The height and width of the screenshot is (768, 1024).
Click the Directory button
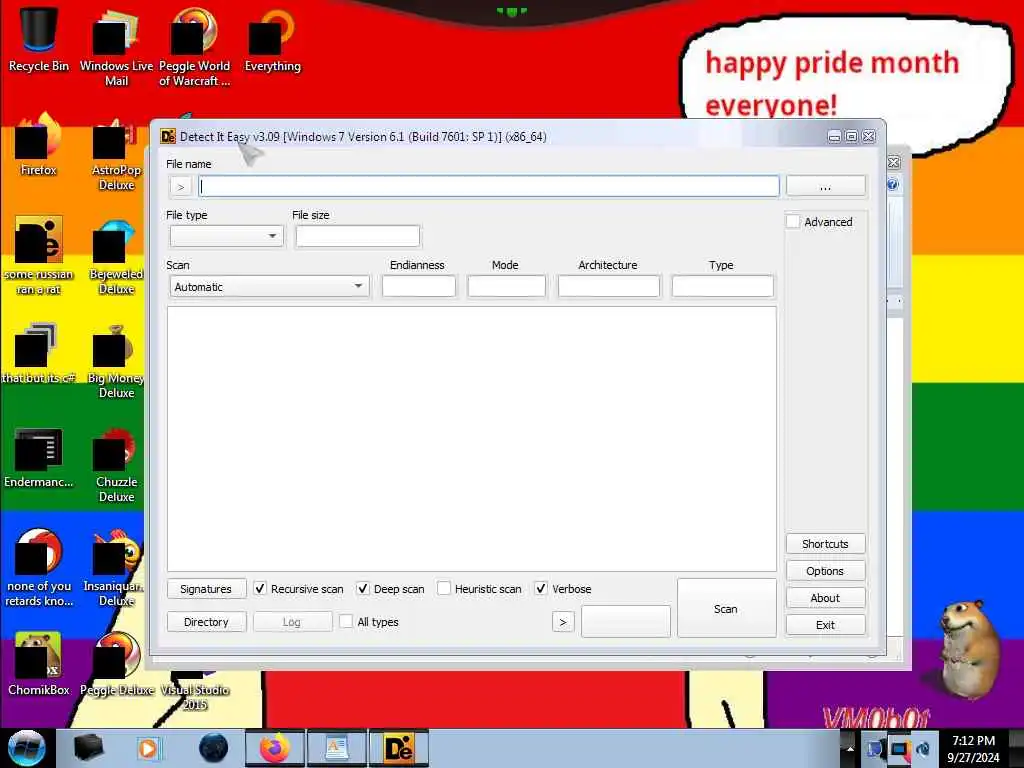pos(206,622)
